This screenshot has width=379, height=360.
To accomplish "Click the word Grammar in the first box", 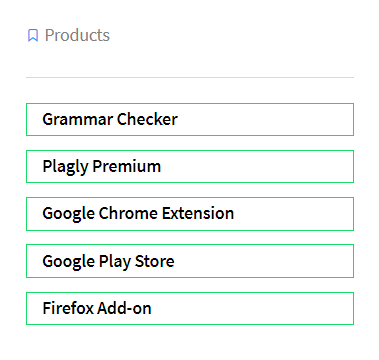I will [78, 119].
